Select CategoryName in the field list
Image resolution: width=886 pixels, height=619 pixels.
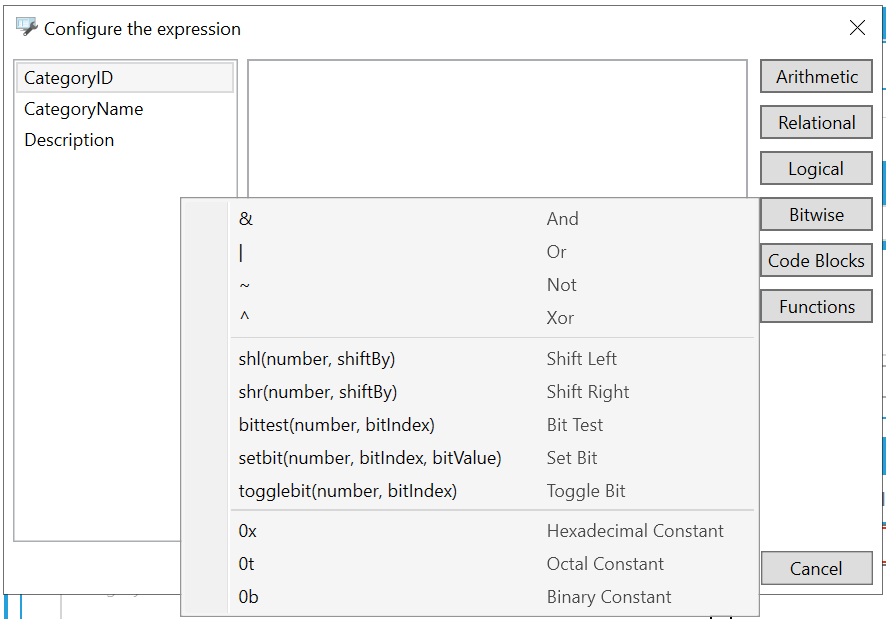tap(84, 109)
